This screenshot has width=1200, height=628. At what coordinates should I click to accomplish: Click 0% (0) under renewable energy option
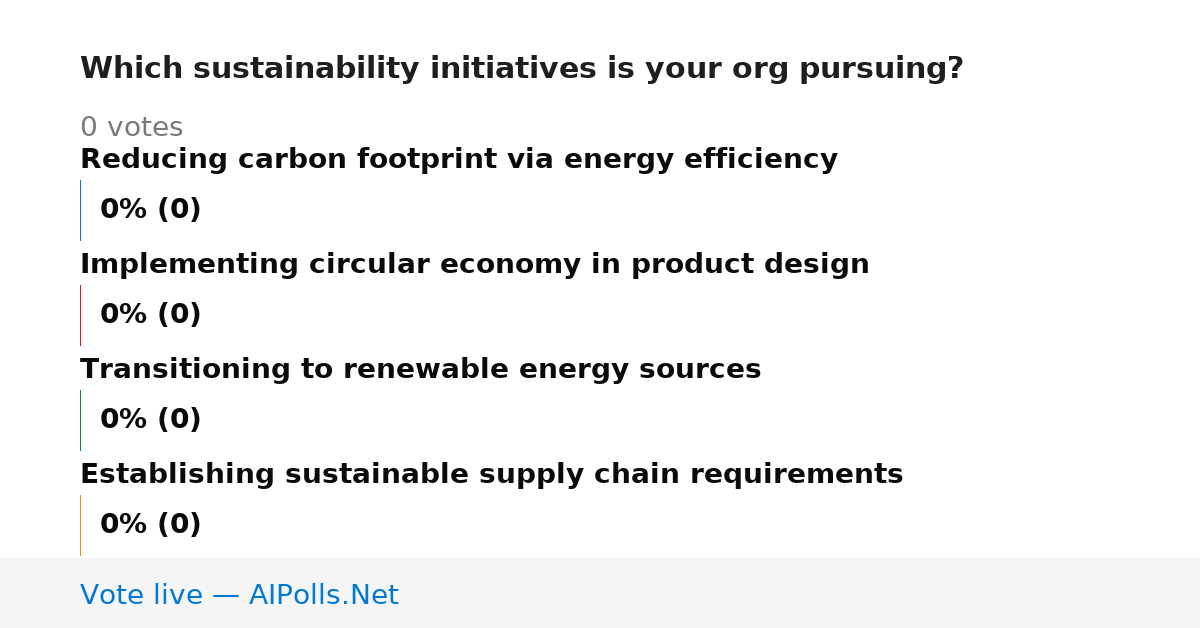click(x=150, y=420)
